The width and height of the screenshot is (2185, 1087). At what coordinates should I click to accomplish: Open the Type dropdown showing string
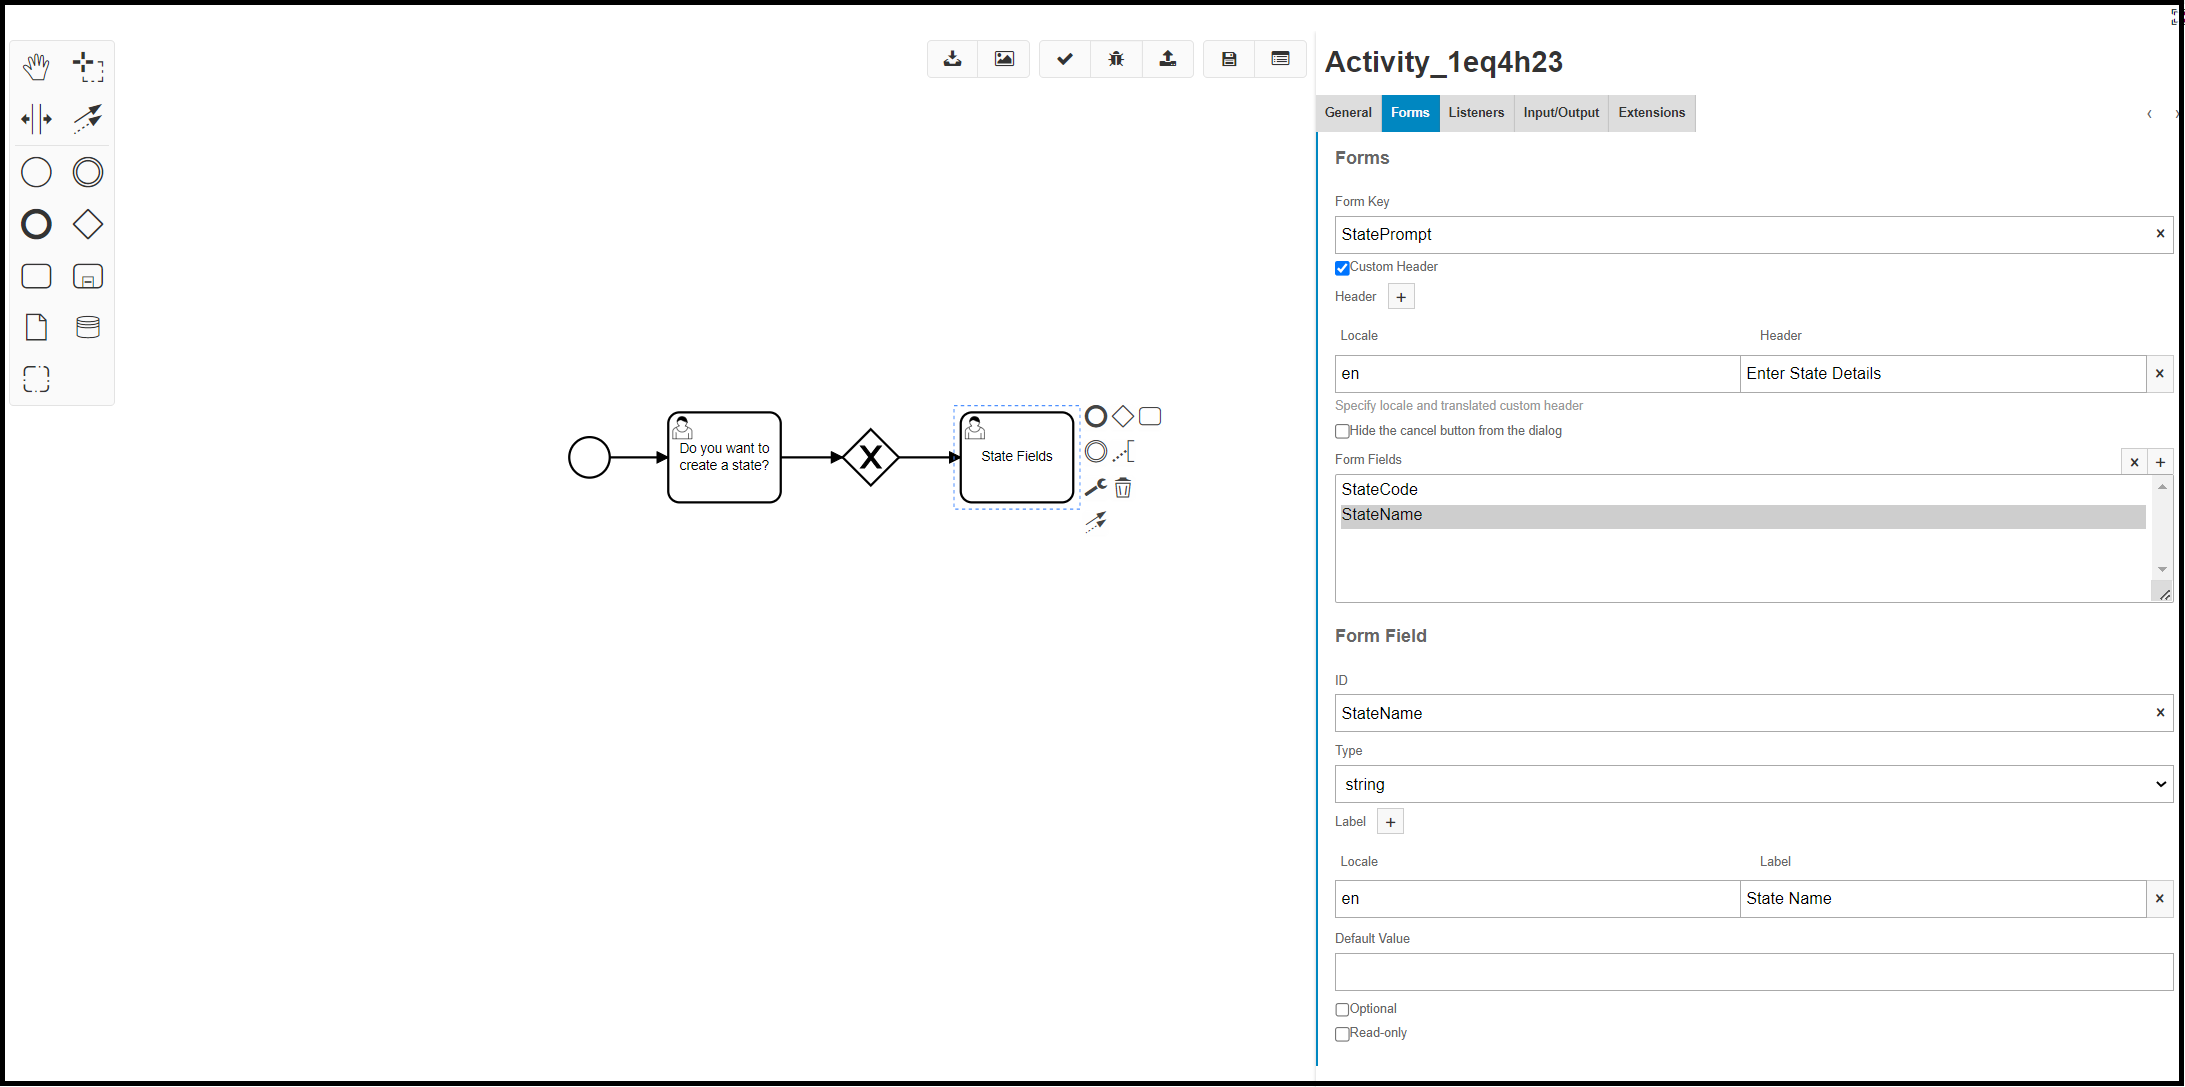[1753, 784]
